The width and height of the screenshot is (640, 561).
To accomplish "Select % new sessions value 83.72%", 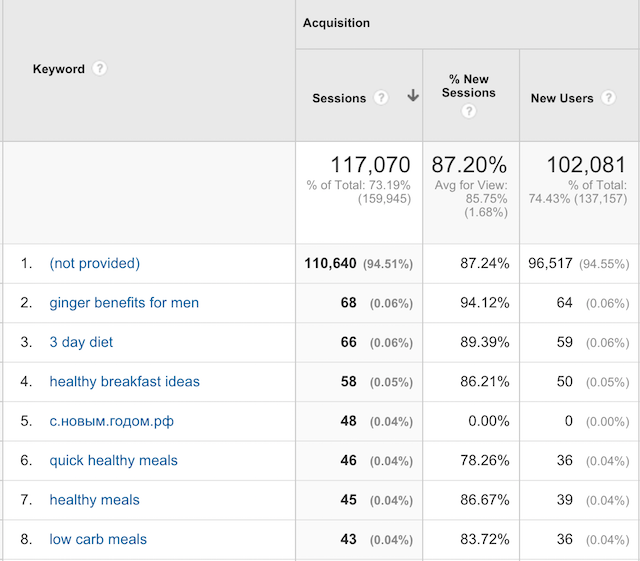I will [x=484, y=539].
